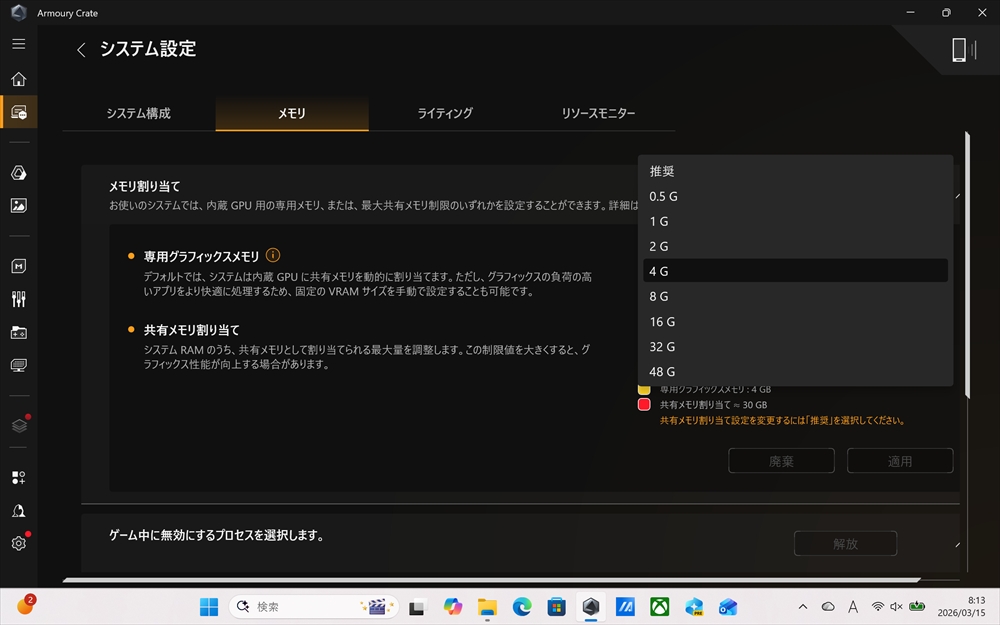Image resolution: width=1000 pixels, height=625 pixels.
Task: Open the Aura Sync sidebar icon
Action: [18, 173]
